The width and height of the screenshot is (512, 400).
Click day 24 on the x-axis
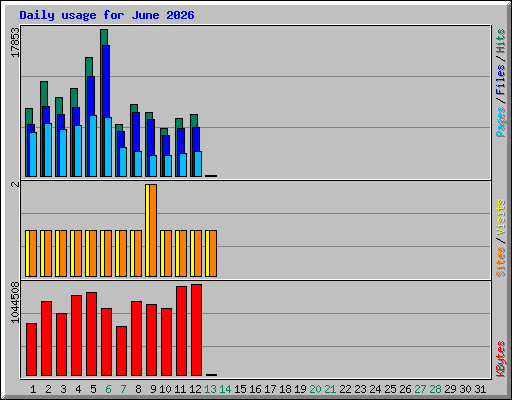[375, 389]
